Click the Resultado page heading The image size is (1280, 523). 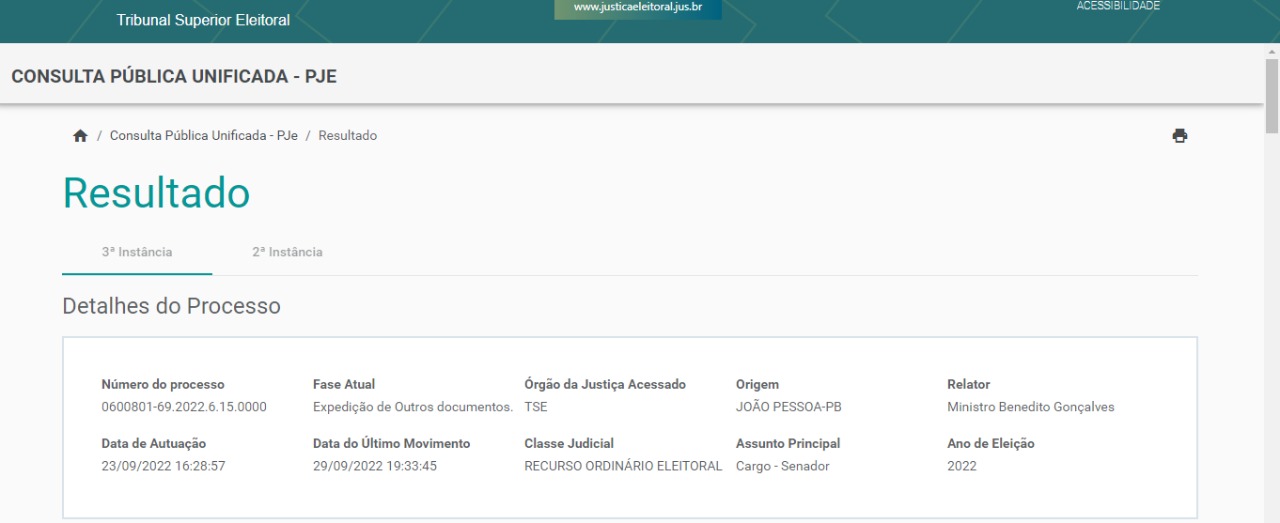[x=156, y=193]
